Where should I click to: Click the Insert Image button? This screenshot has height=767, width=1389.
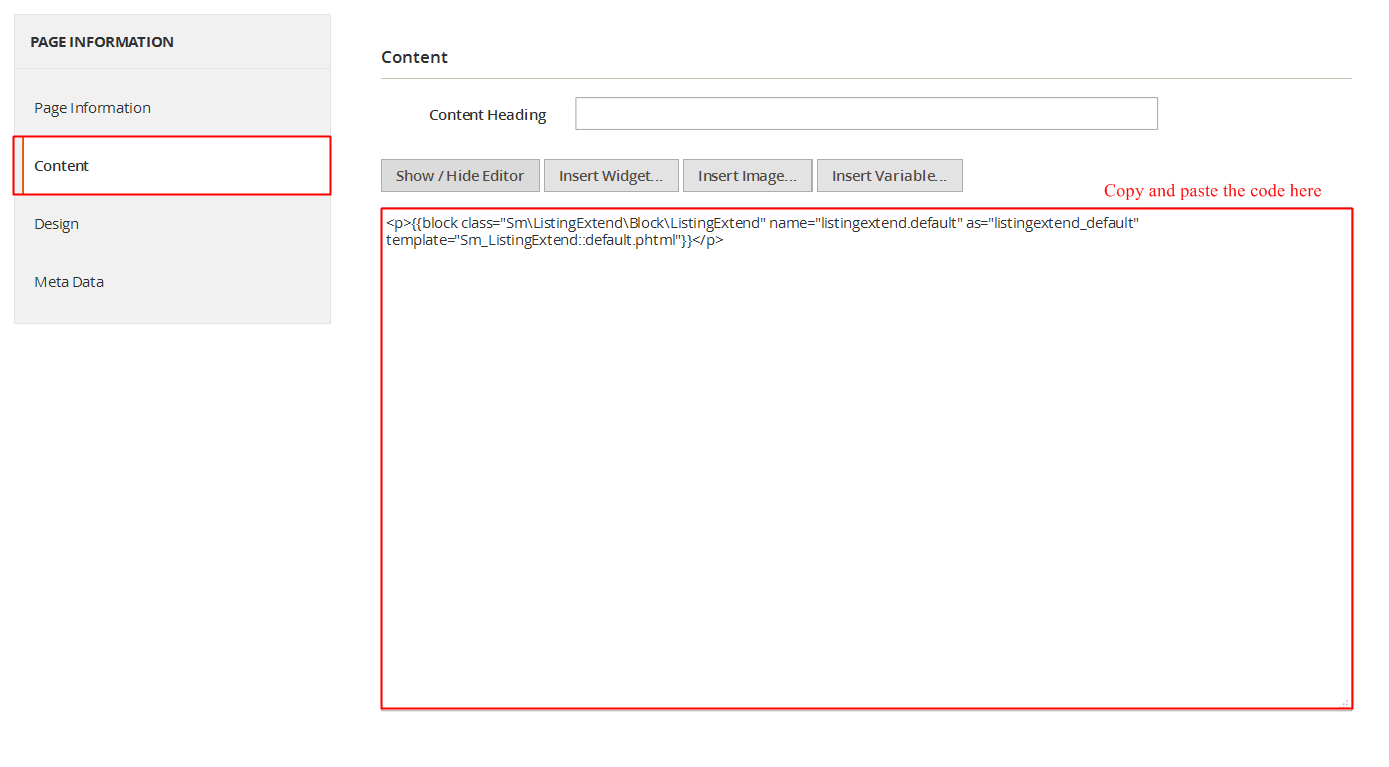click(747, 176)
